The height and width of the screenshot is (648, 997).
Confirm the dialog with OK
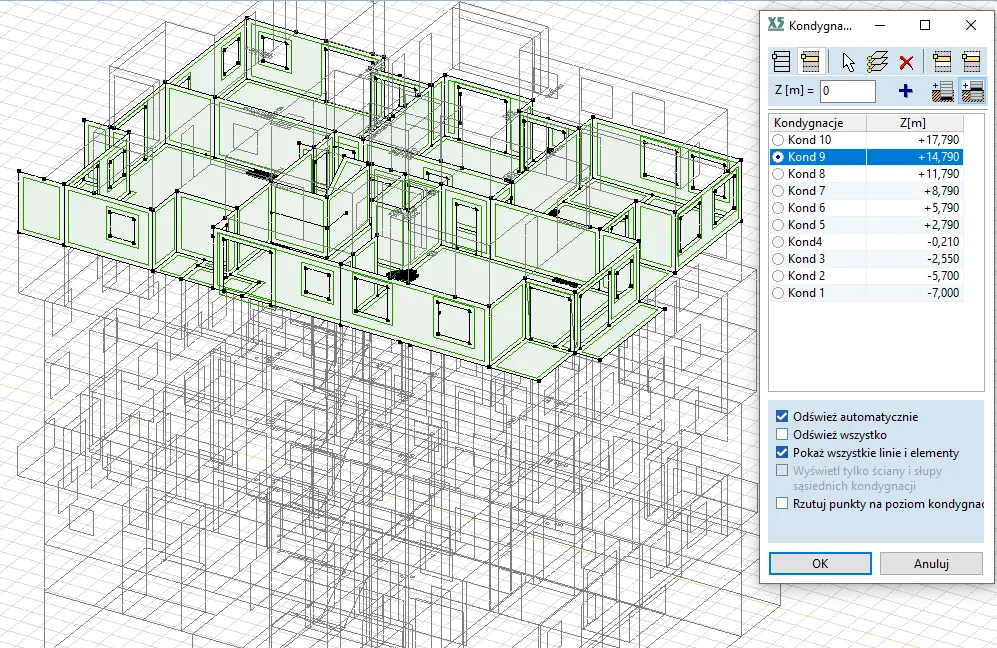coord(819,564)
